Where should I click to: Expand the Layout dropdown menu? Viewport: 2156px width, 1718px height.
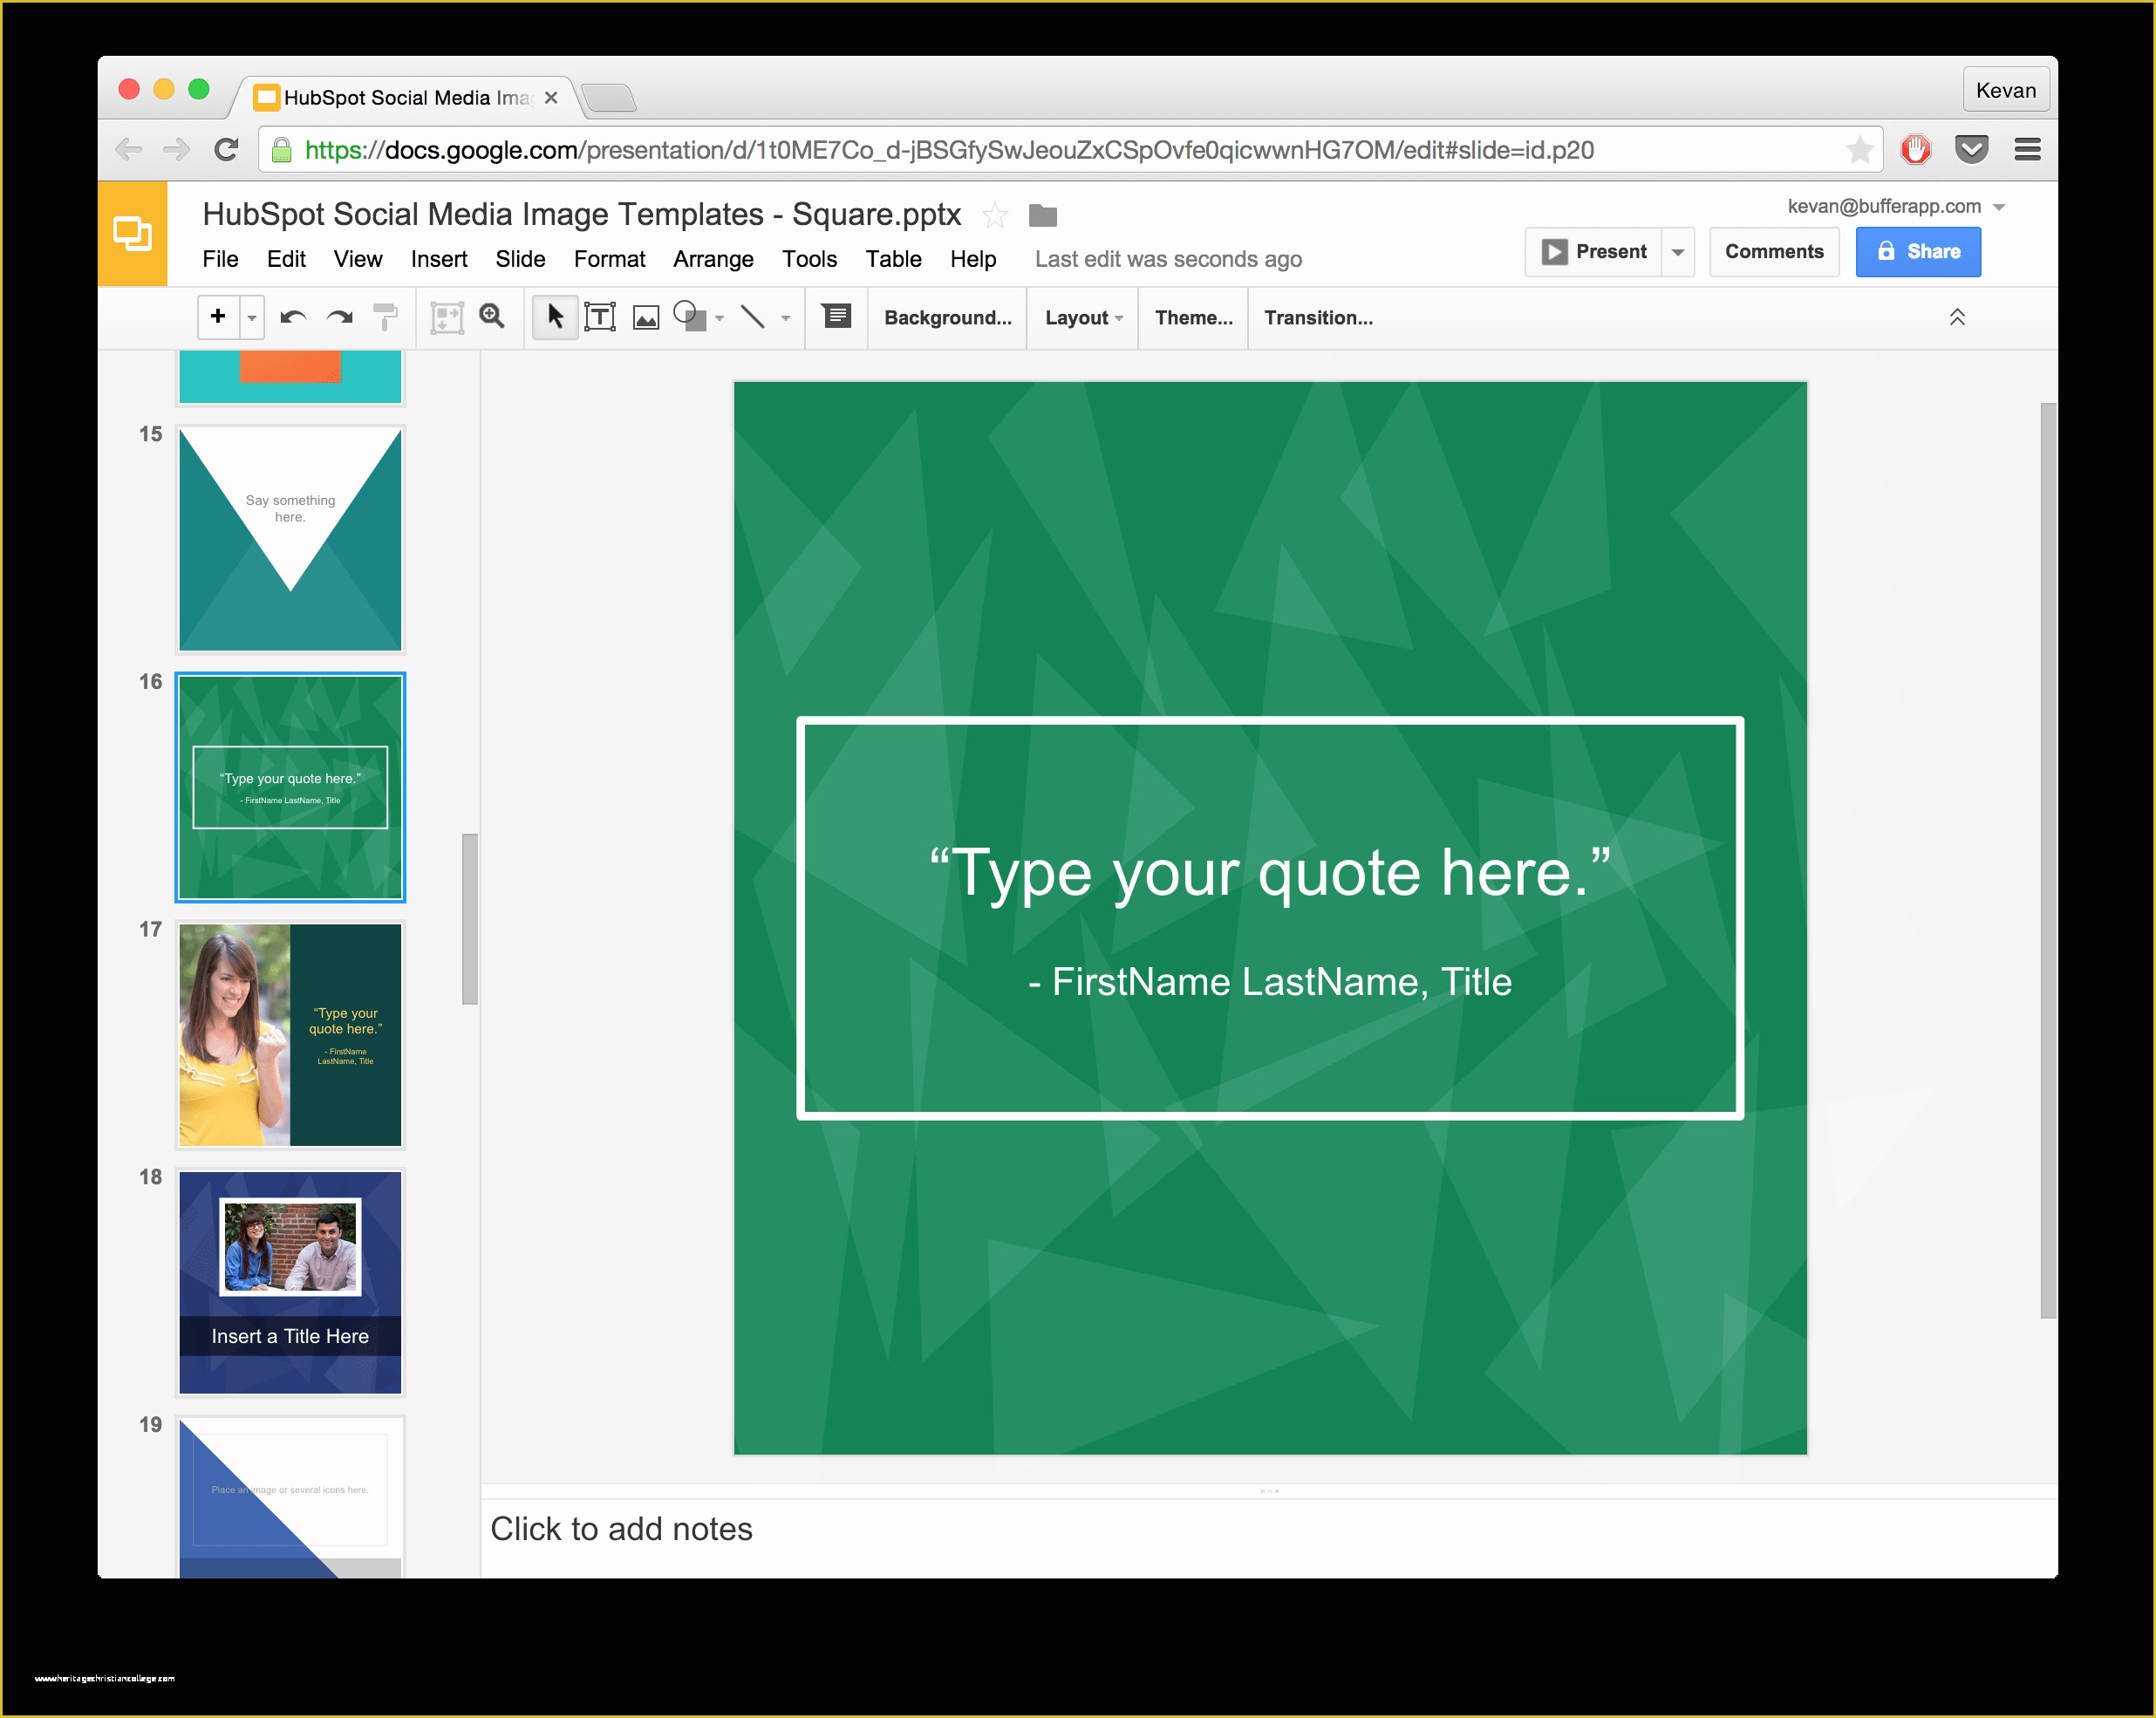point(1081,317)
